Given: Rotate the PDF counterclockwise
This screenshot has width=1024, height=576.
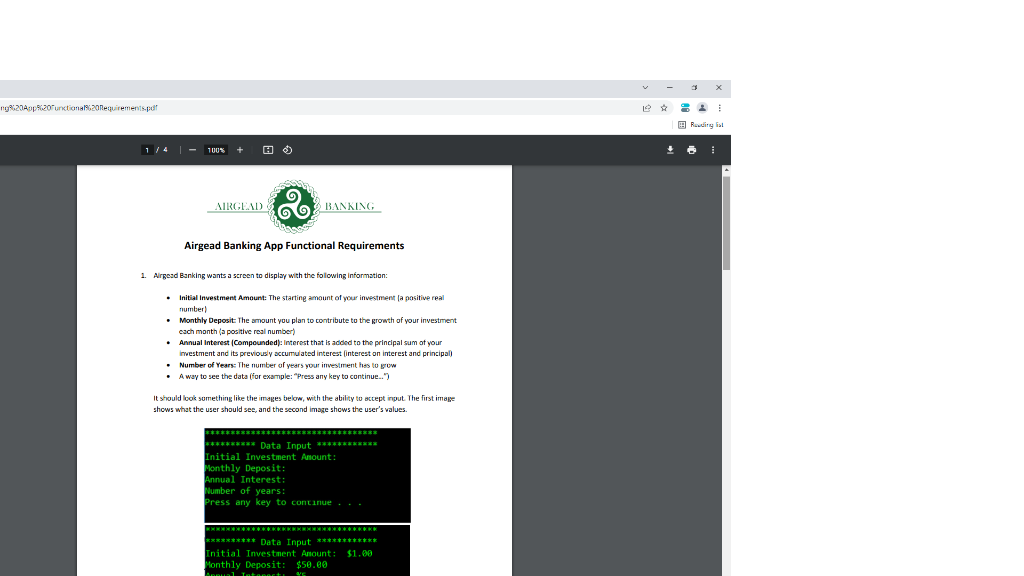Looking at the screenshot, I should pyautogui.click(x=287, y=150).
